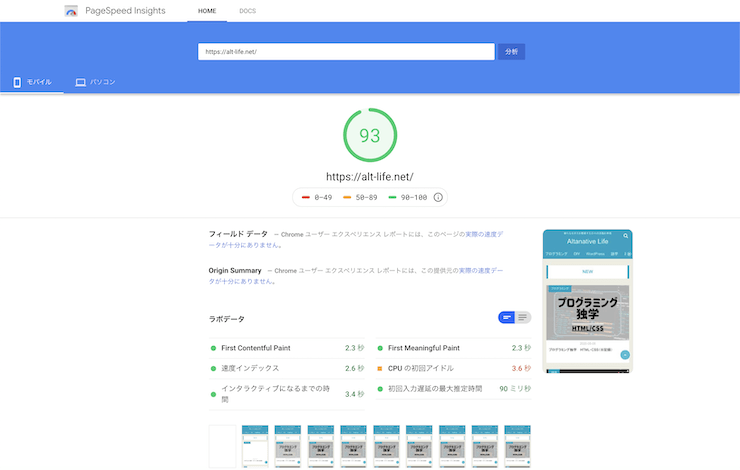The width and height of the screenshot is (740, 470).
Task: Open the DOCS tab
Action: point(247,11)
